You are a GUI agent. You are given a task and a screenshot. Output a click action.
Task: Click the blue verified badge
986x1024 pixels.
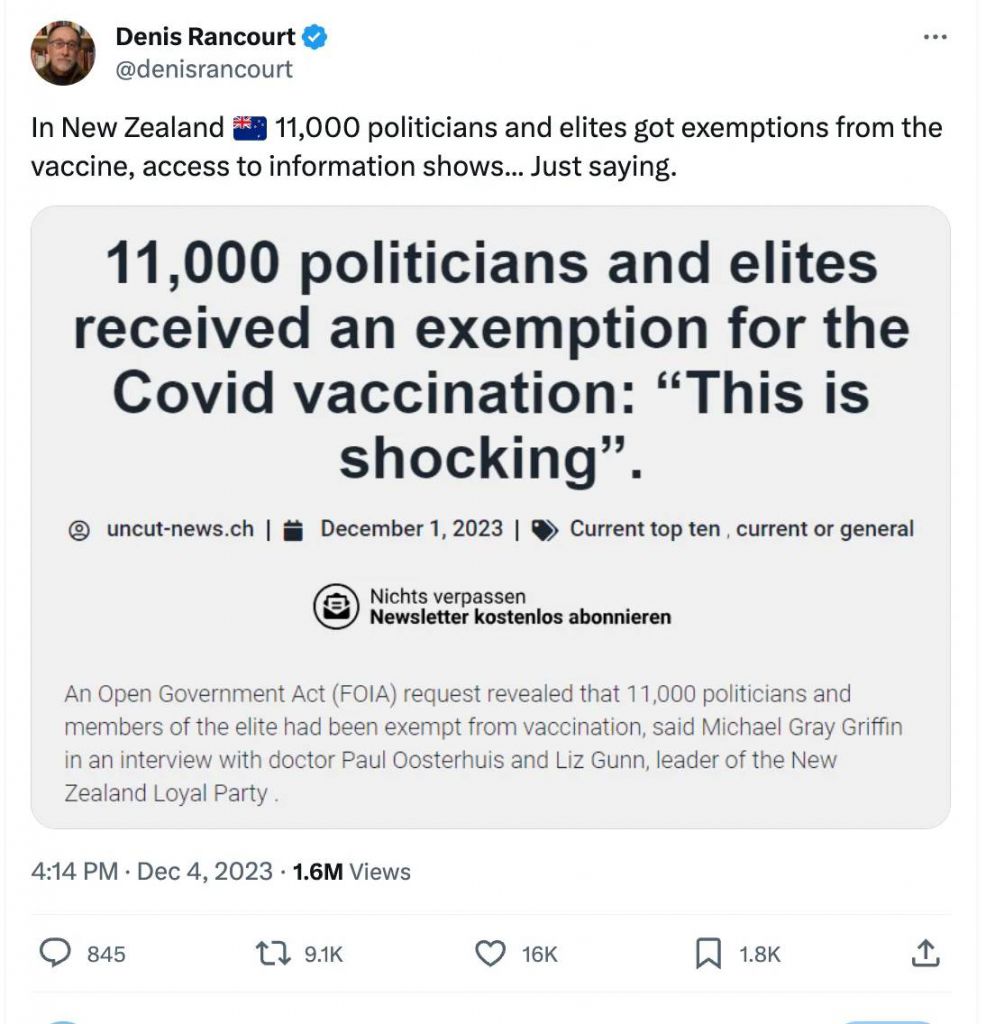[x=316, y=38]
